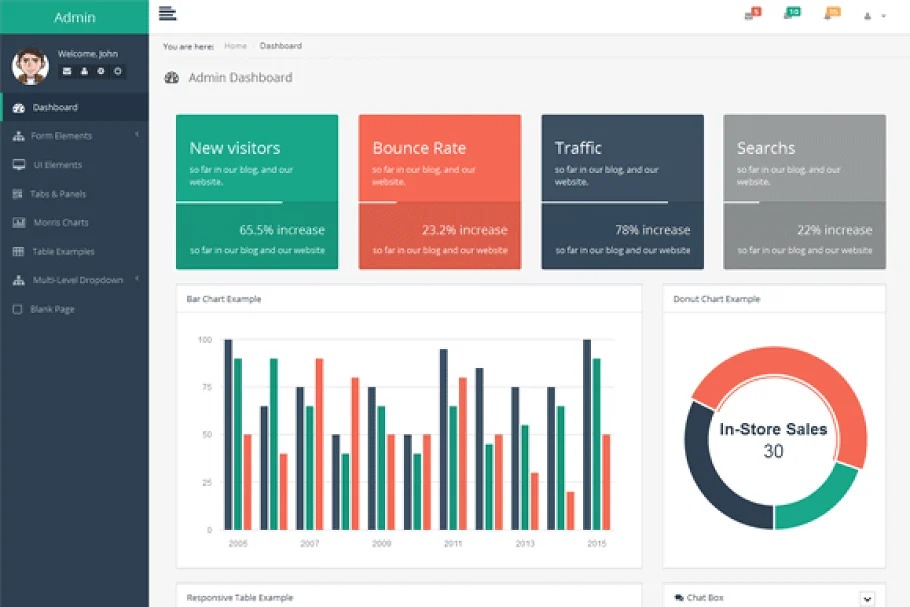Viewport: 910px width, 607px height.
Task: Click the user profile icon under Welcome, John
Action: click(x=84, y=71)
